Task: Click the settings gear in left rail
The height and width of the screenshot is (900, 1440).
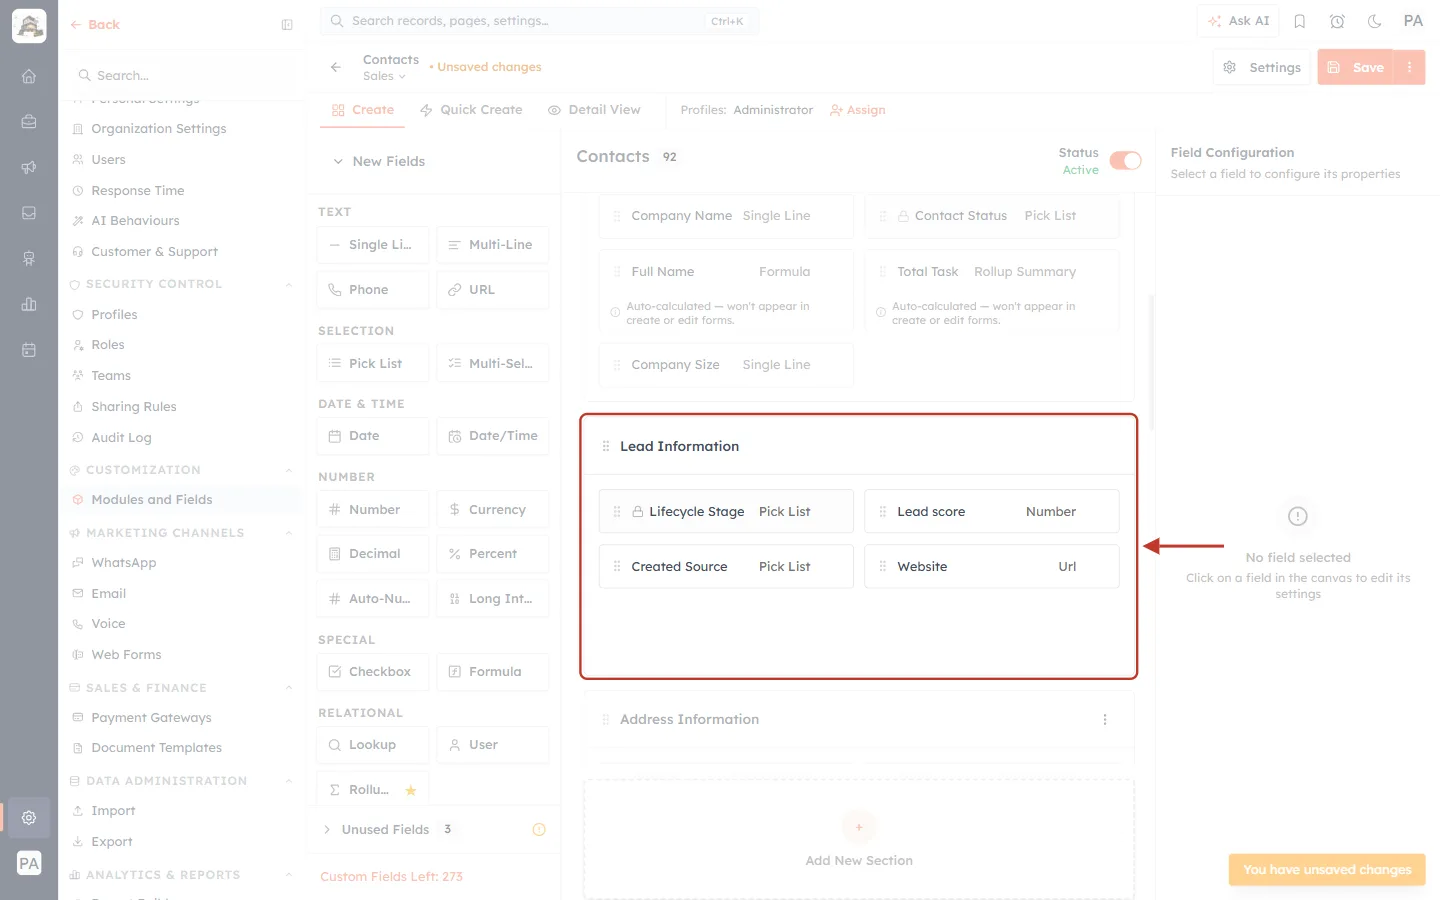Action: [x=29, y=817]
